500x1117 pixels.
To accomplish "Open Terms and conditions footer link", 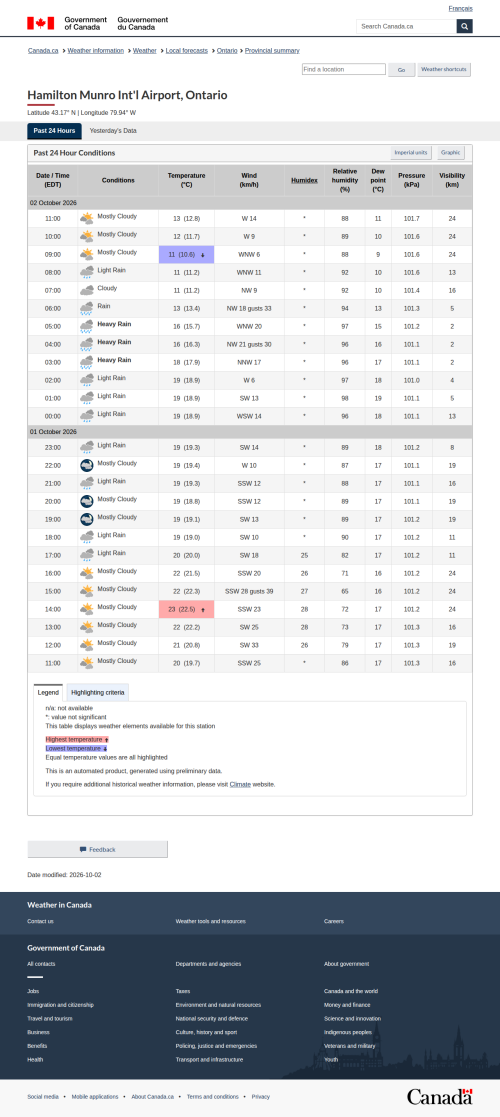I will coord(213,1096).
